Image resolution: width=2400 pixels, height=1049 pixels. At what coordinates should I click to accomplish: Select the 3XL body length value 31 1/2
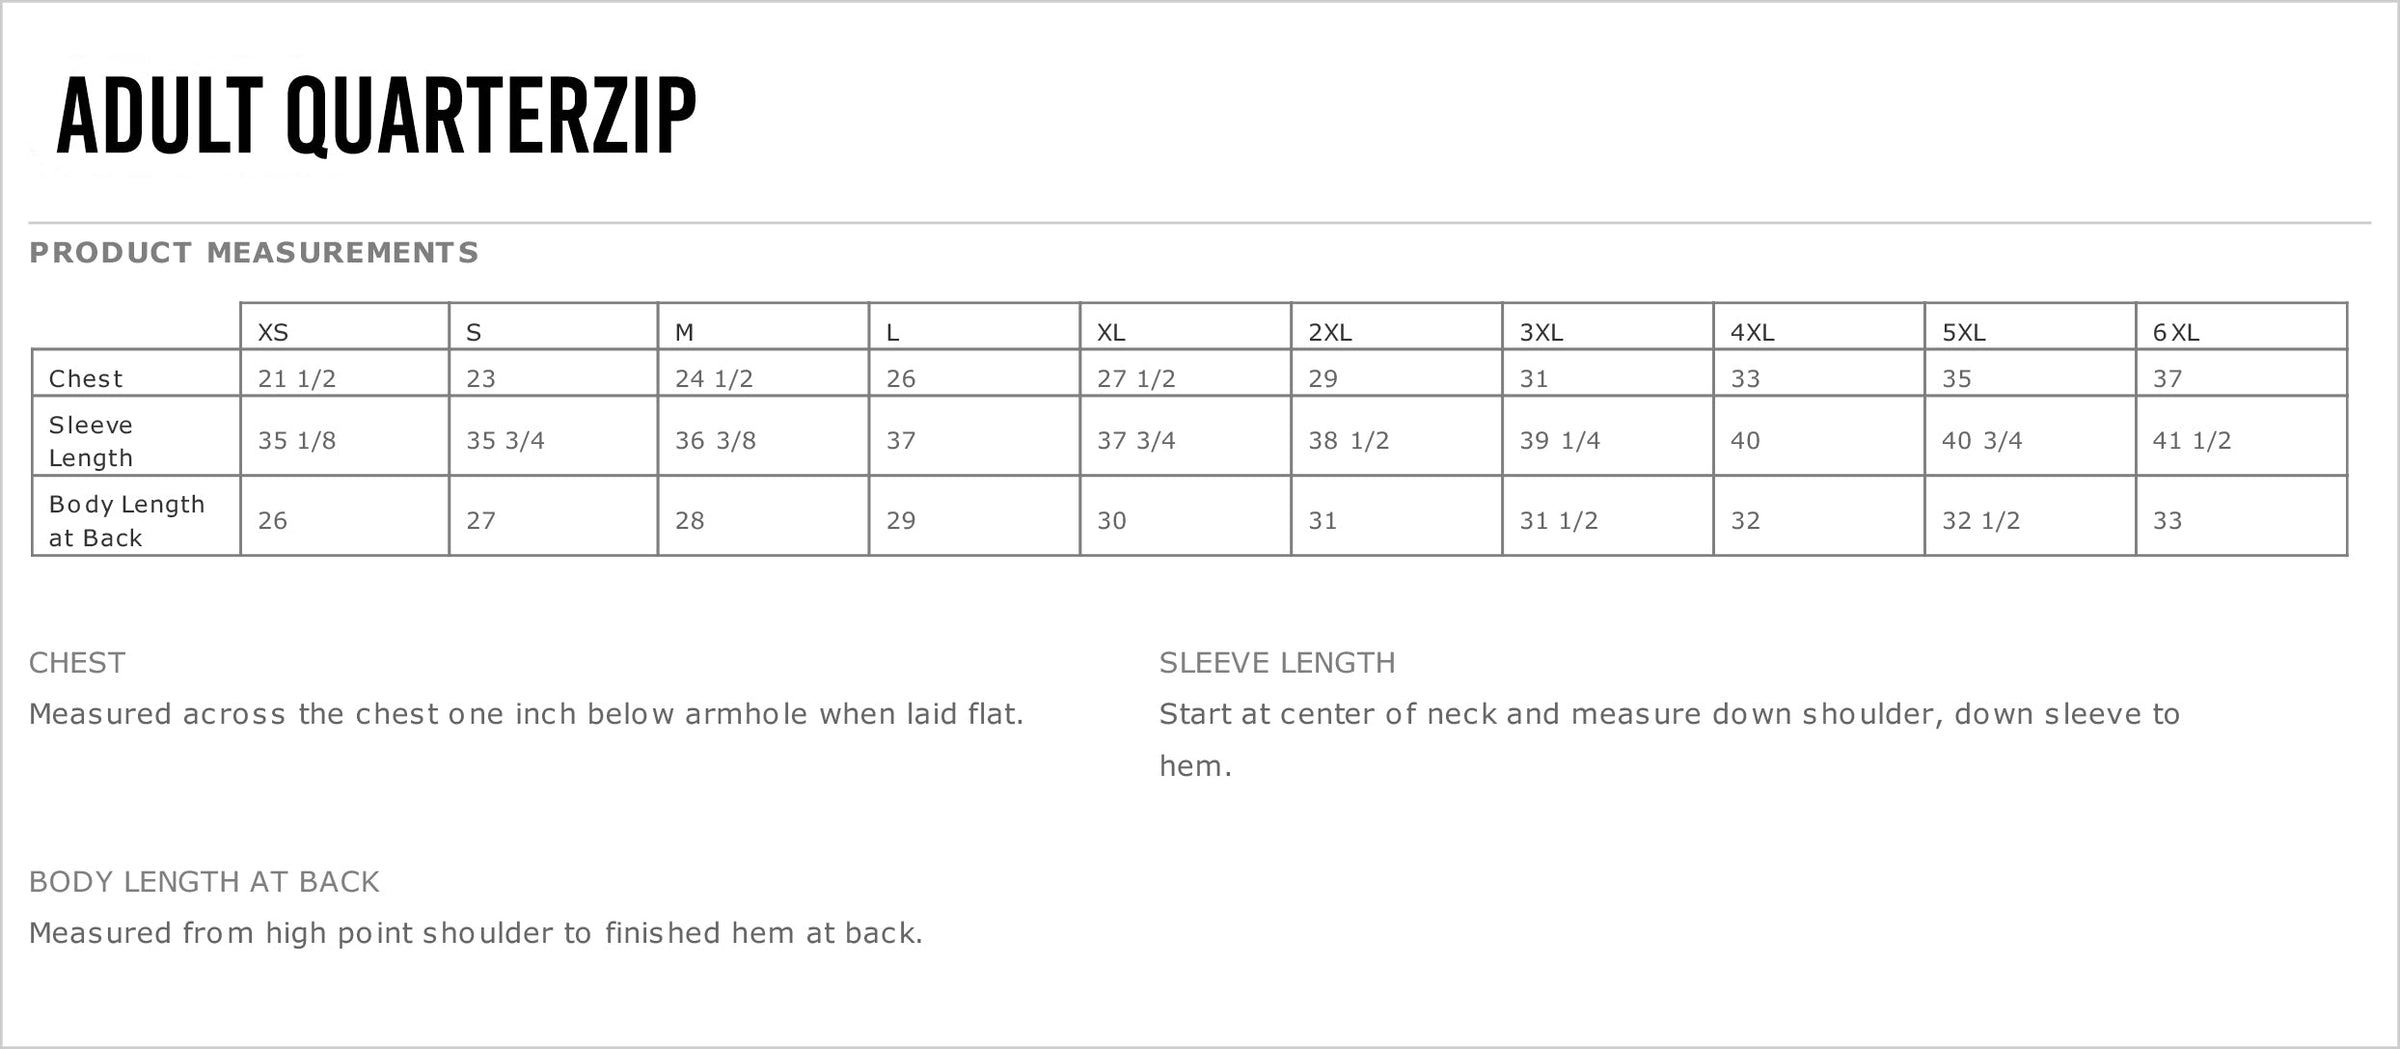click(1559, 521)
